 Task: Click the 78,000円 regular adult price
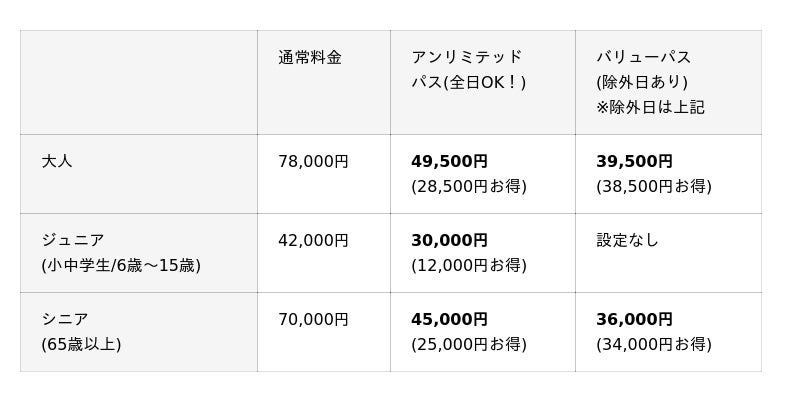pos(313,161)
